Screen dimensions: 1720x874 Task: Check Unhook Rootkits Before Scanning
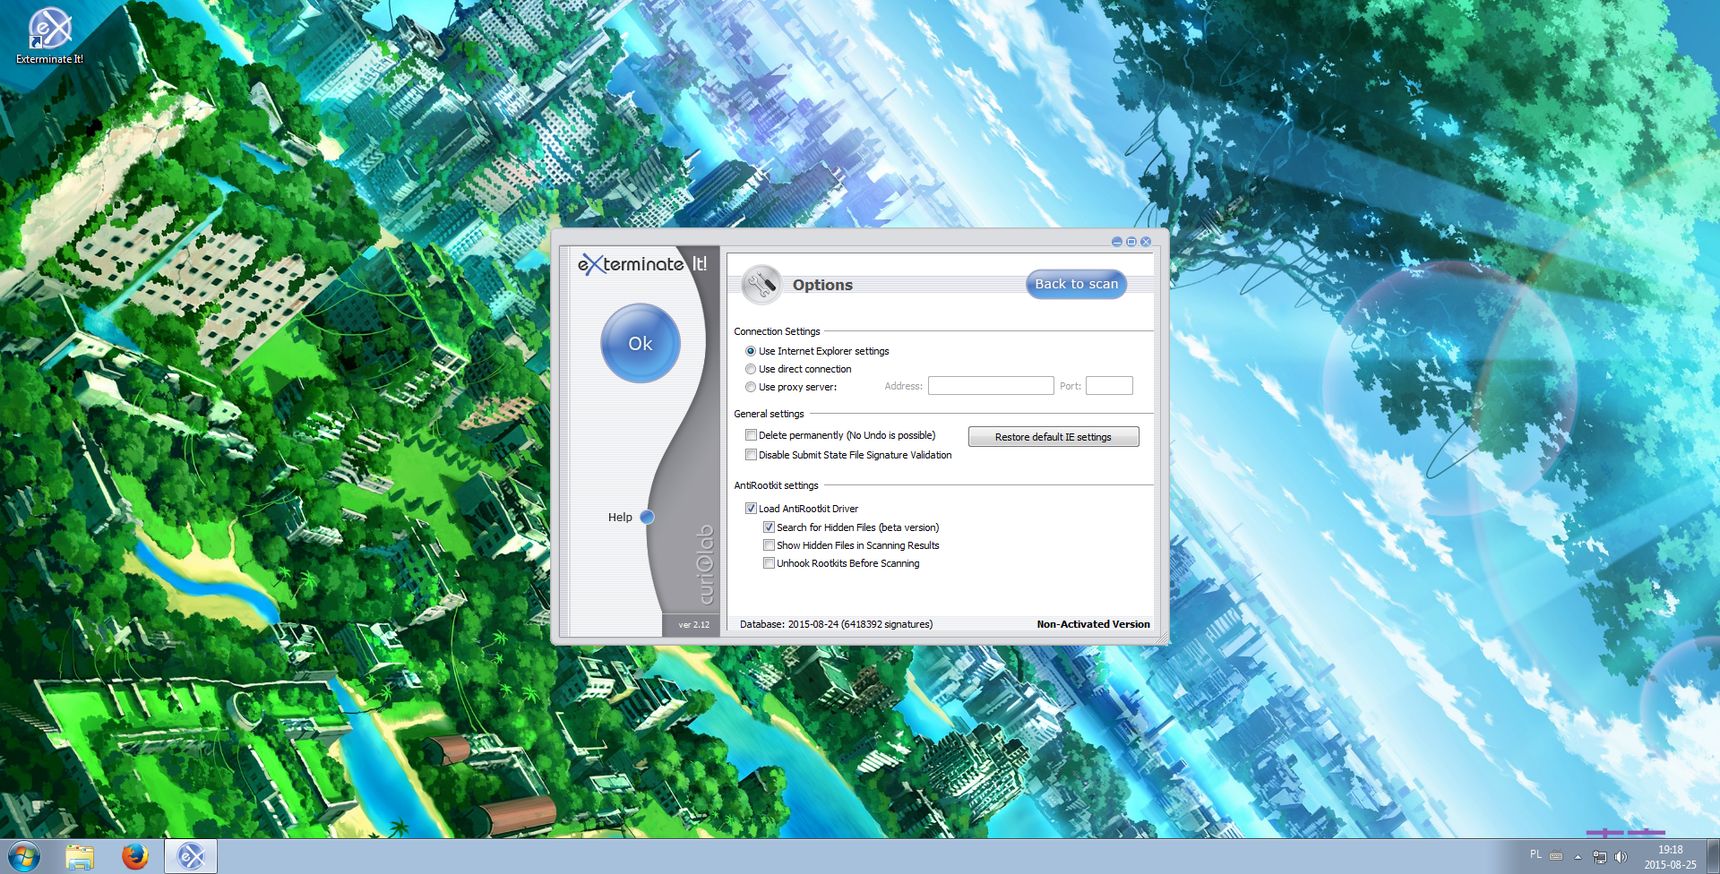(x=769, y=563)
